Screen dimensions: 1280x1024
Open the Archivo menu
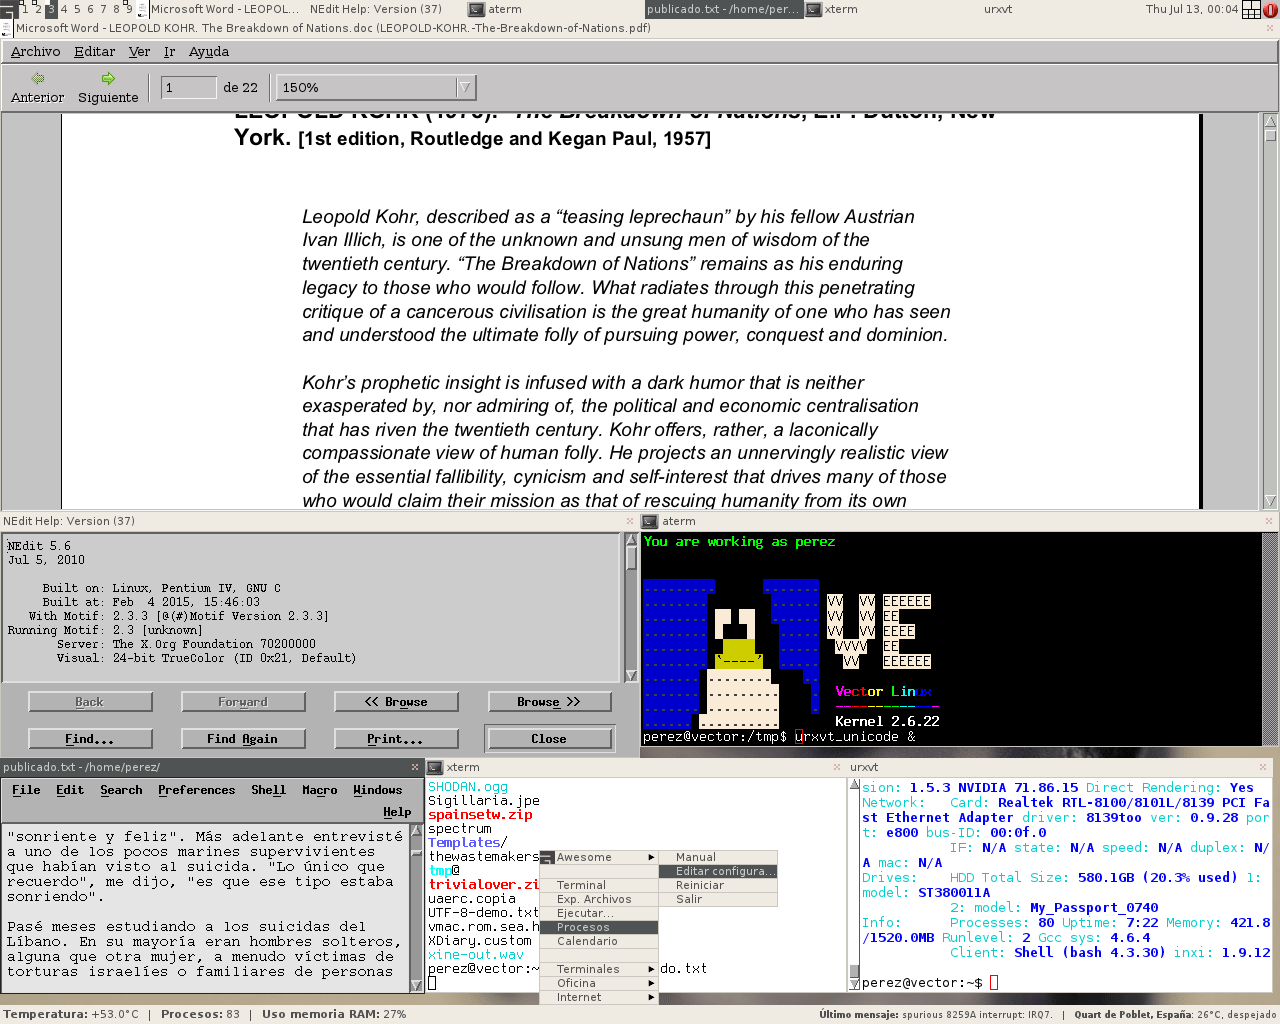tap(36, 52)
